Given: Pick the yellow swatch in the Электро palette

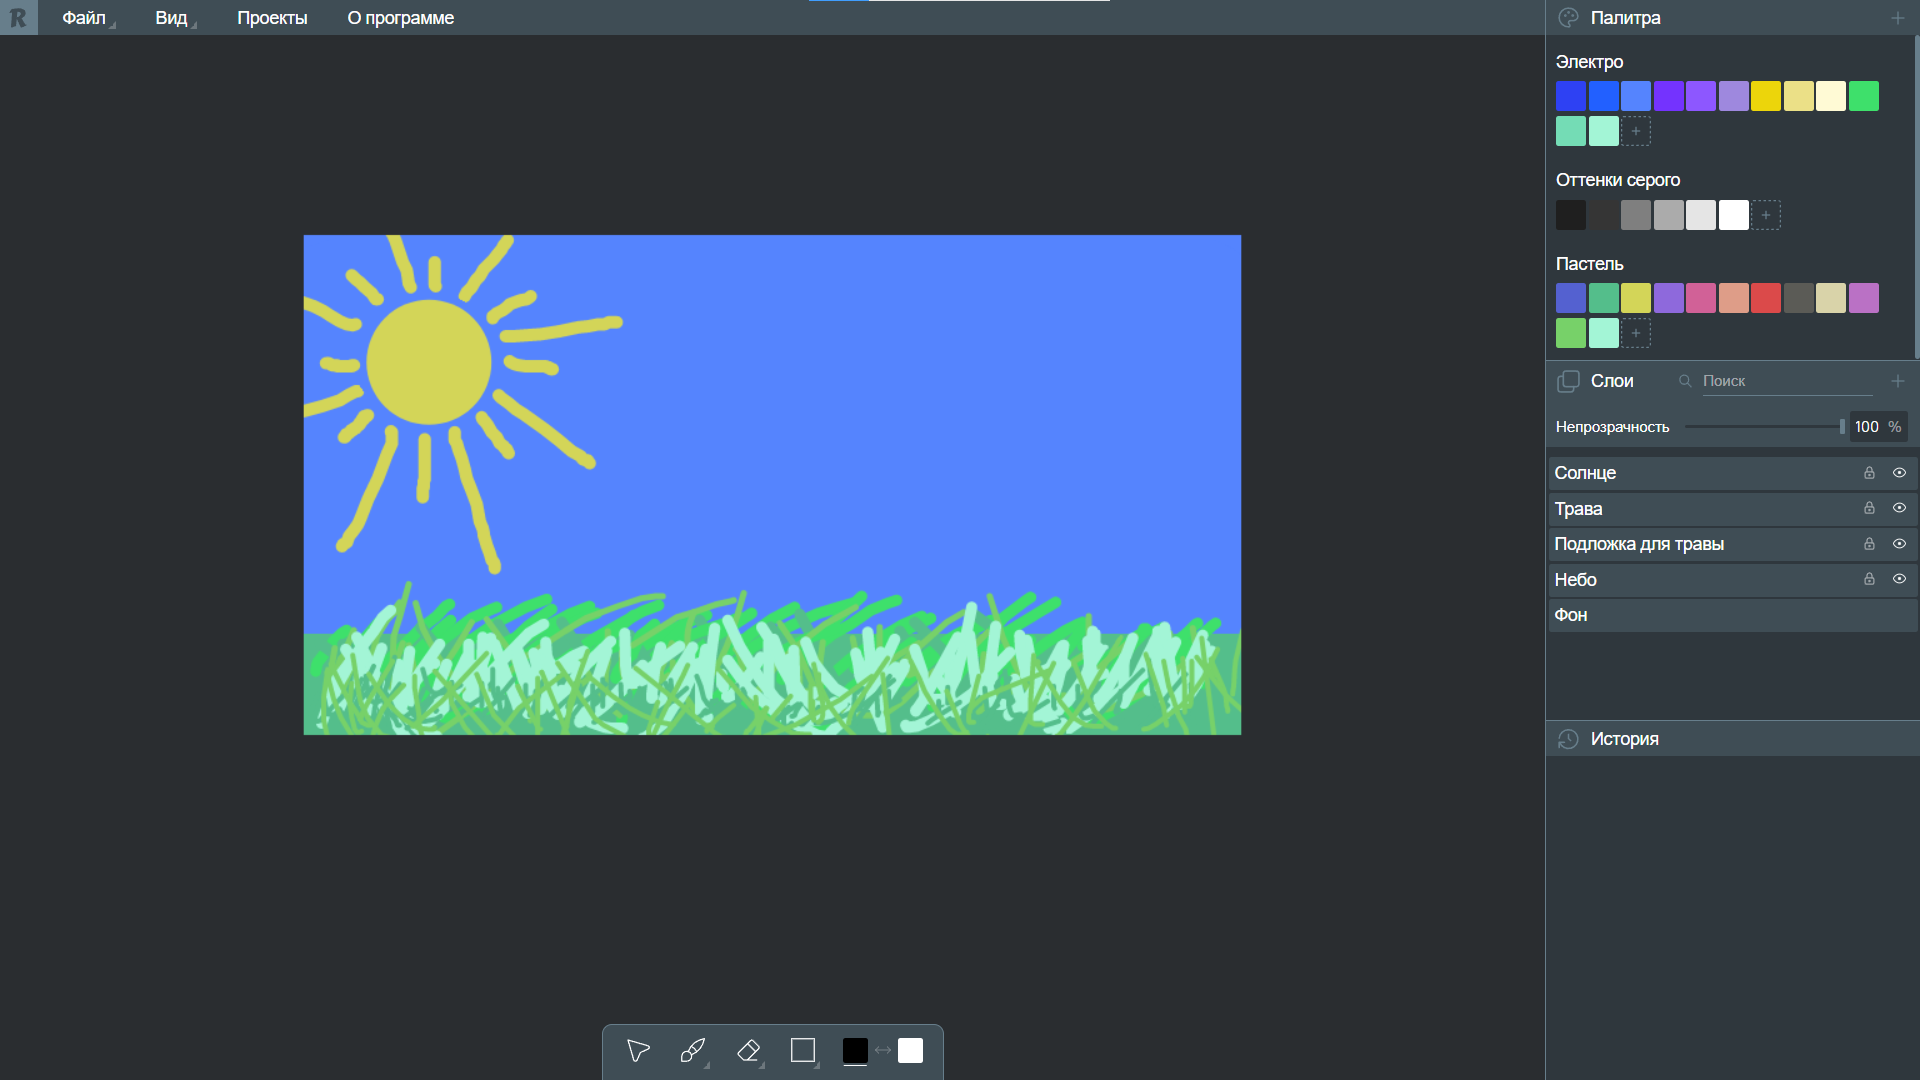Looking at the screenshot, I should point(1766,96).
